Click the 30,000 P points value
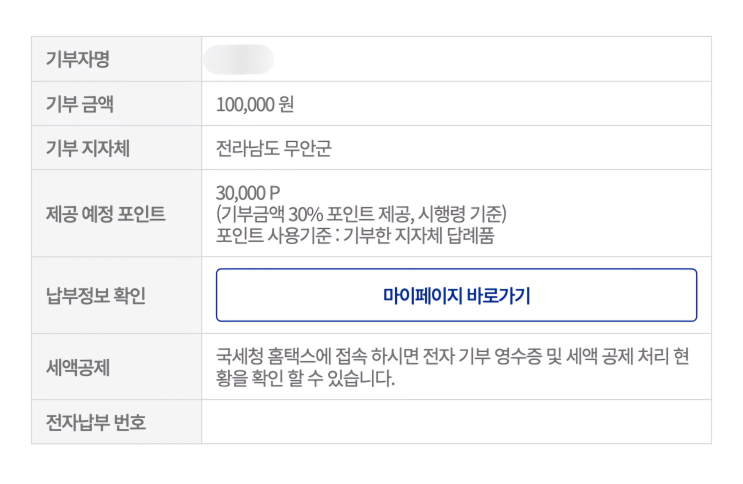Viewport: 743px width, 484px height. [x=248, y=193]
